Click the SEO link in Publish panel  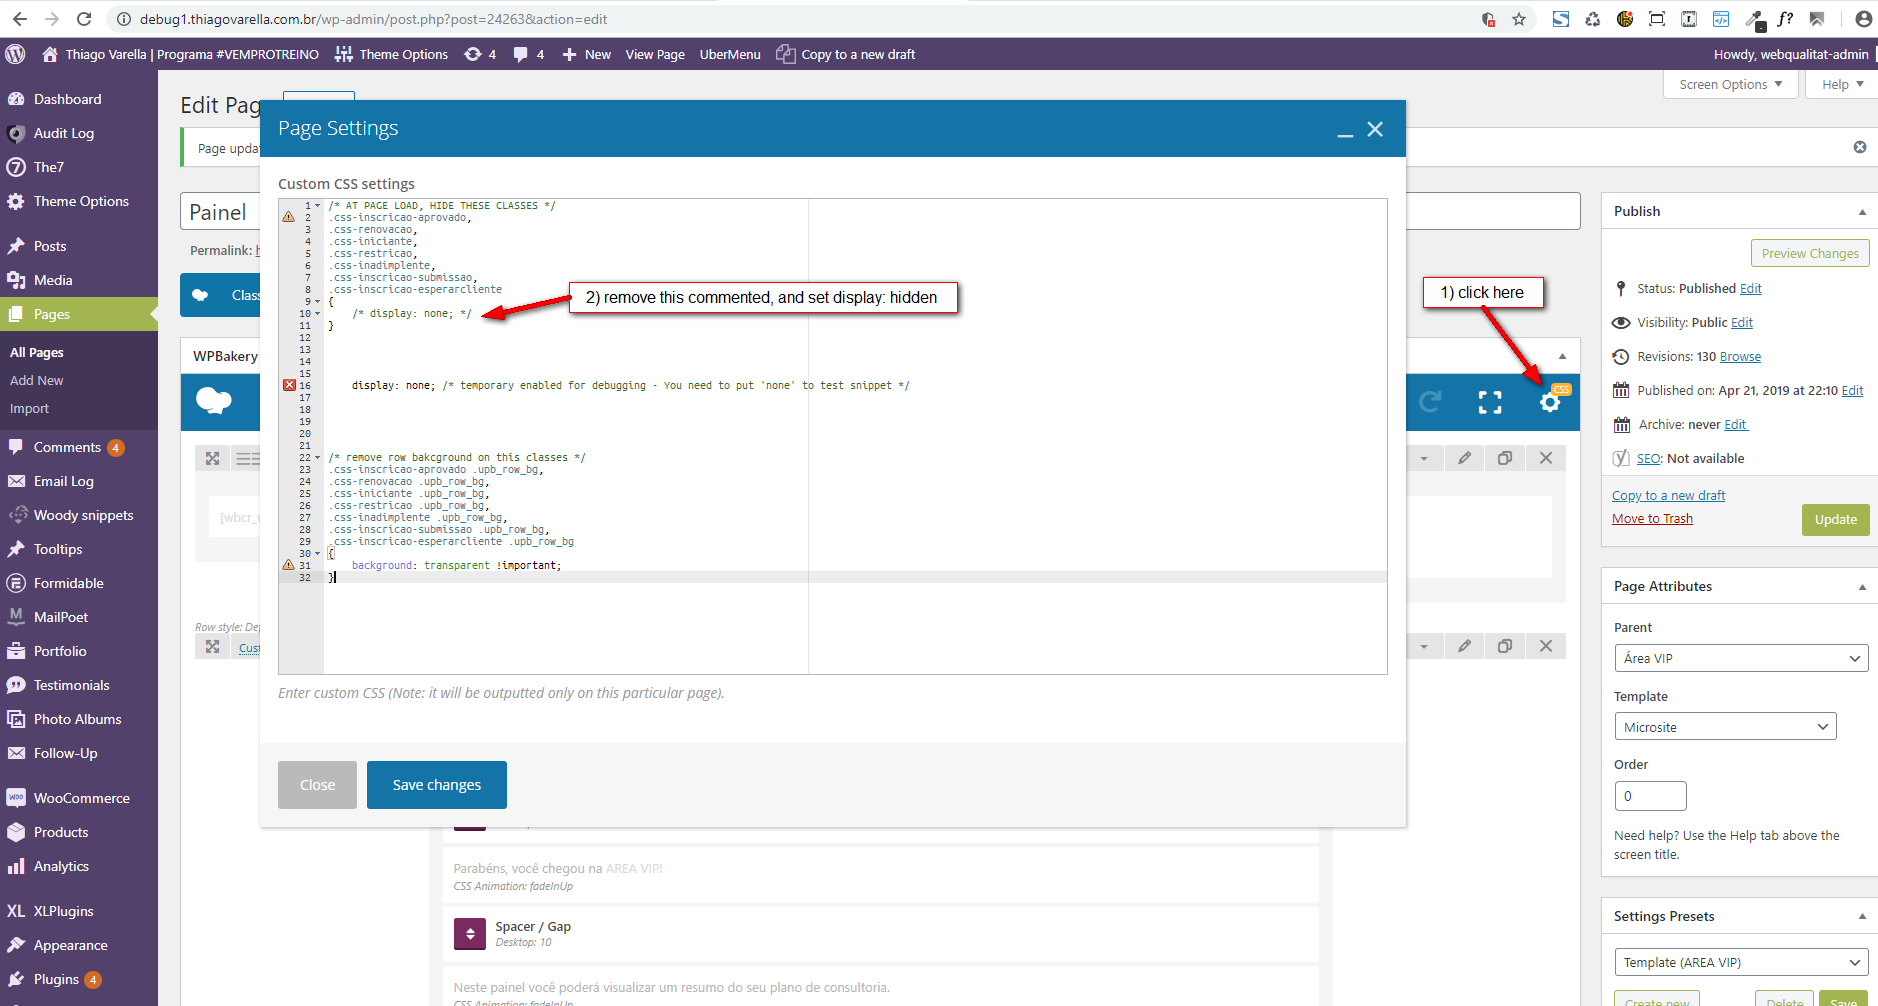1649,459
